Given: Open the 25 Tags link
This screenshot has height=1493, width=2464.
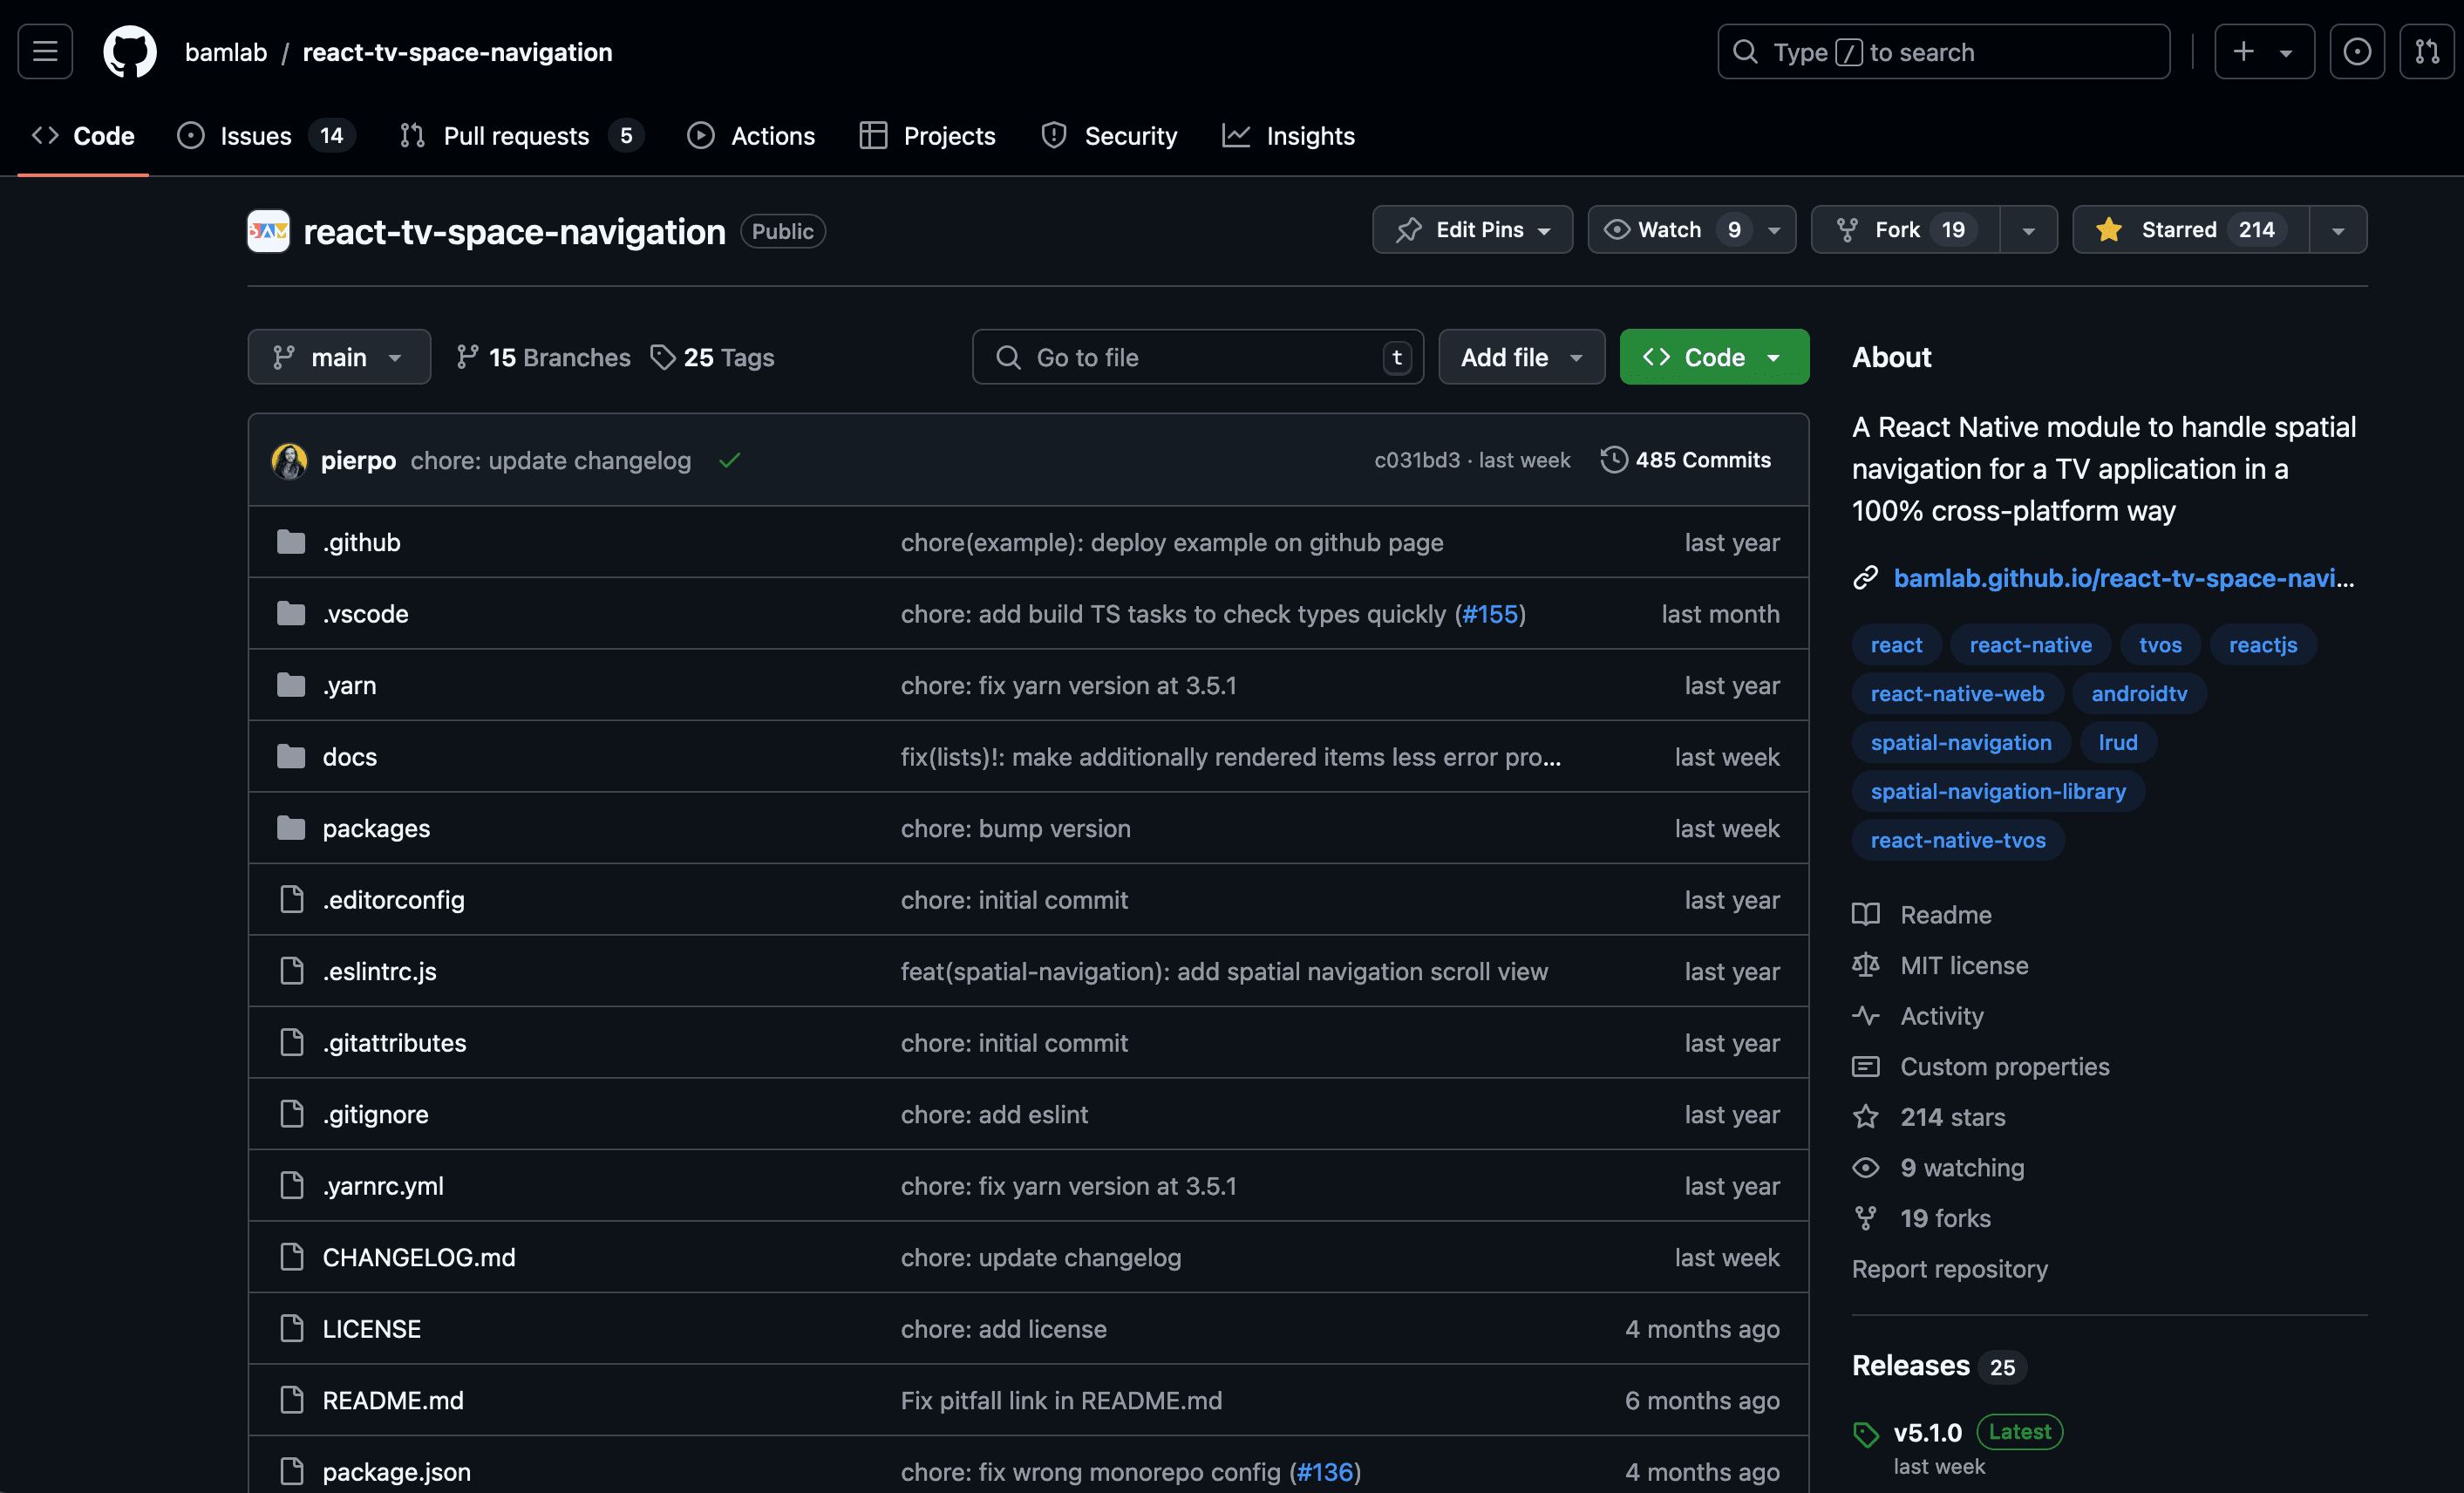Looking at the screenshot, I should [712, 357].
